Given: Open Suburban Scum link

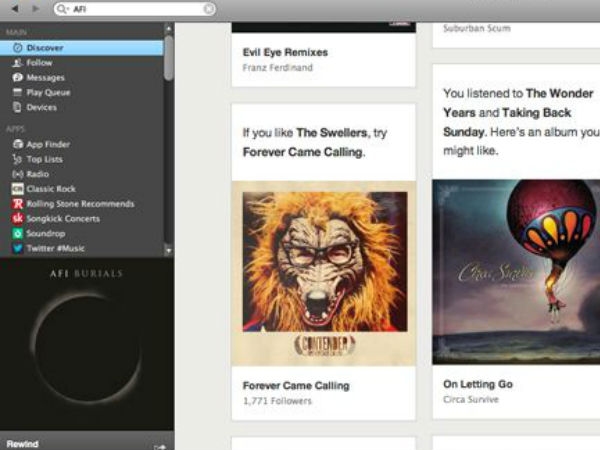Looking at the screenshot, I should point(476,28).
